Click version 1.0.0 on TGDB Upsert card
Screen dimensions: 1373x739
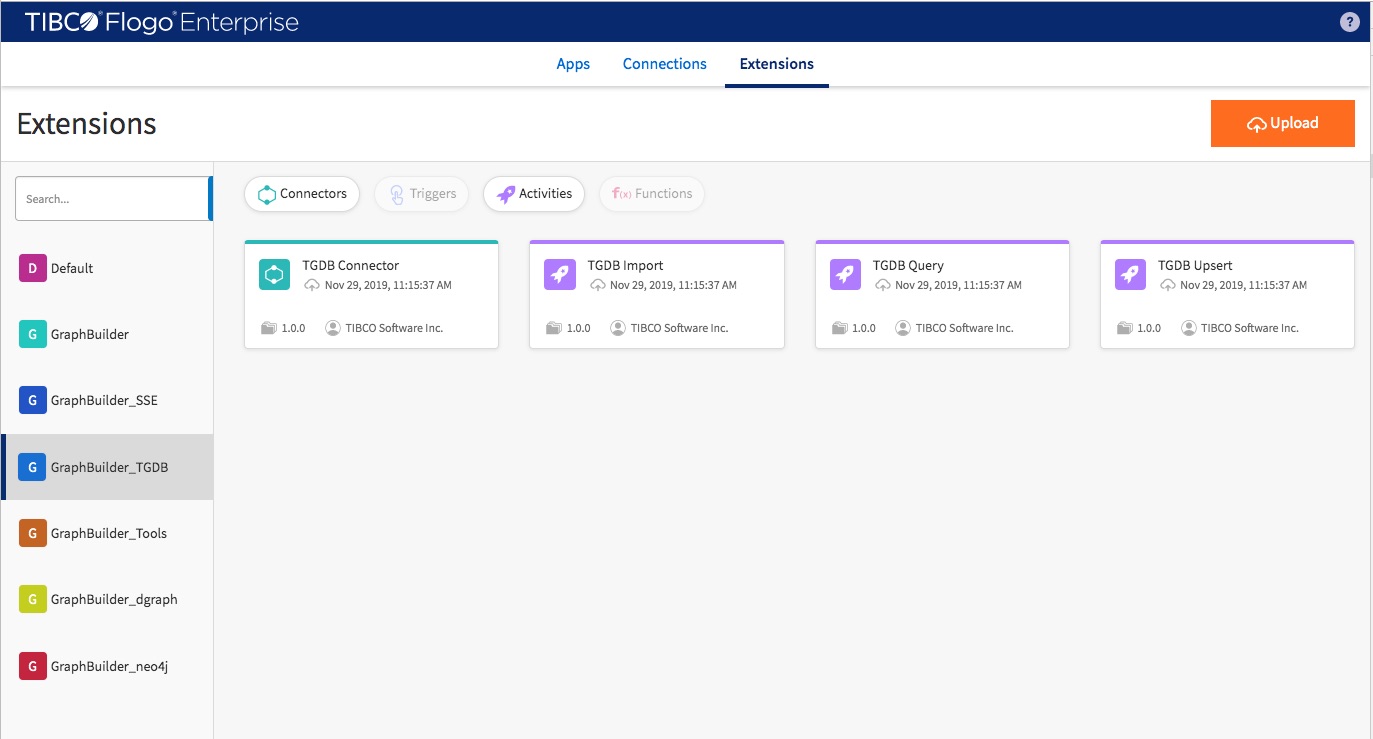coord(1149,328)
